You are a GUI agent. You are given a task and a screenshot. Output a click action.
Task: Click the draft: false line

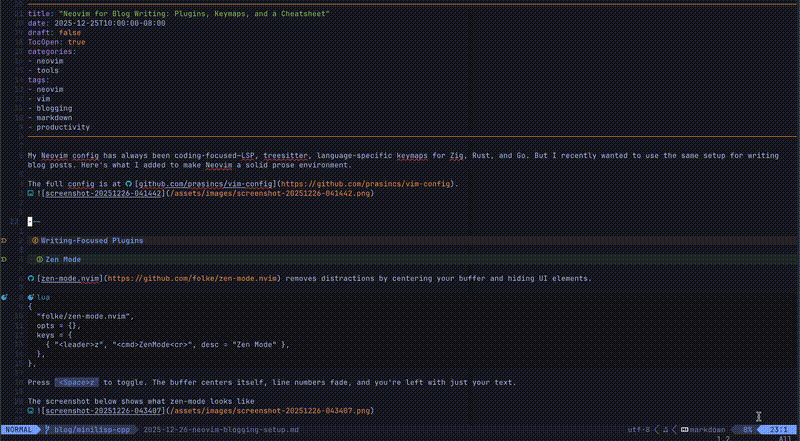(54, 33)
